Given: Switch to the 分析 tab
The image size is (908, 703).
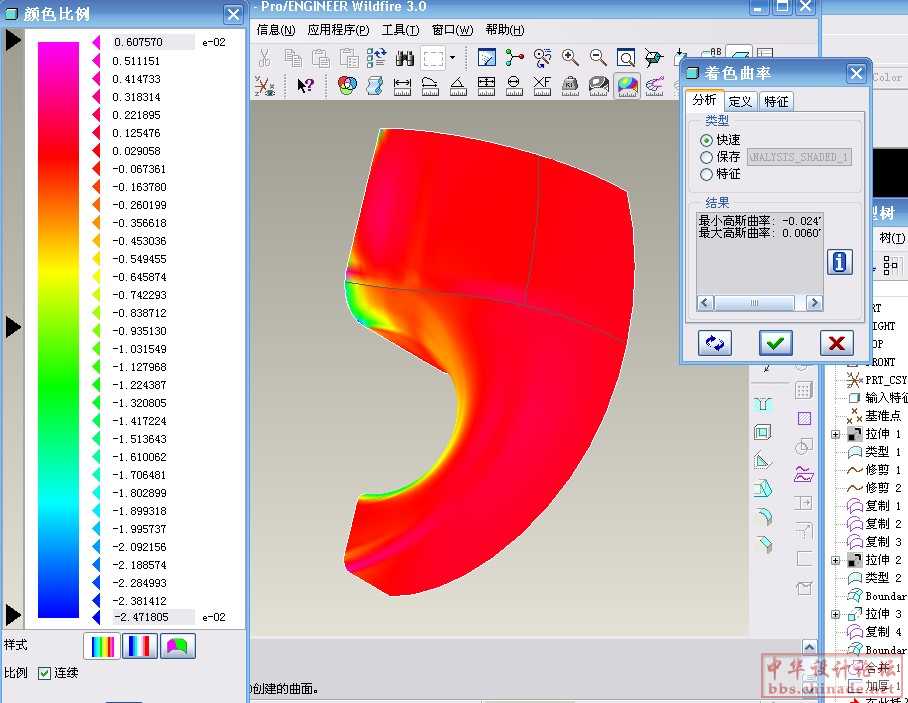Looking at the screenshot, I should click(x=704, y=100).
